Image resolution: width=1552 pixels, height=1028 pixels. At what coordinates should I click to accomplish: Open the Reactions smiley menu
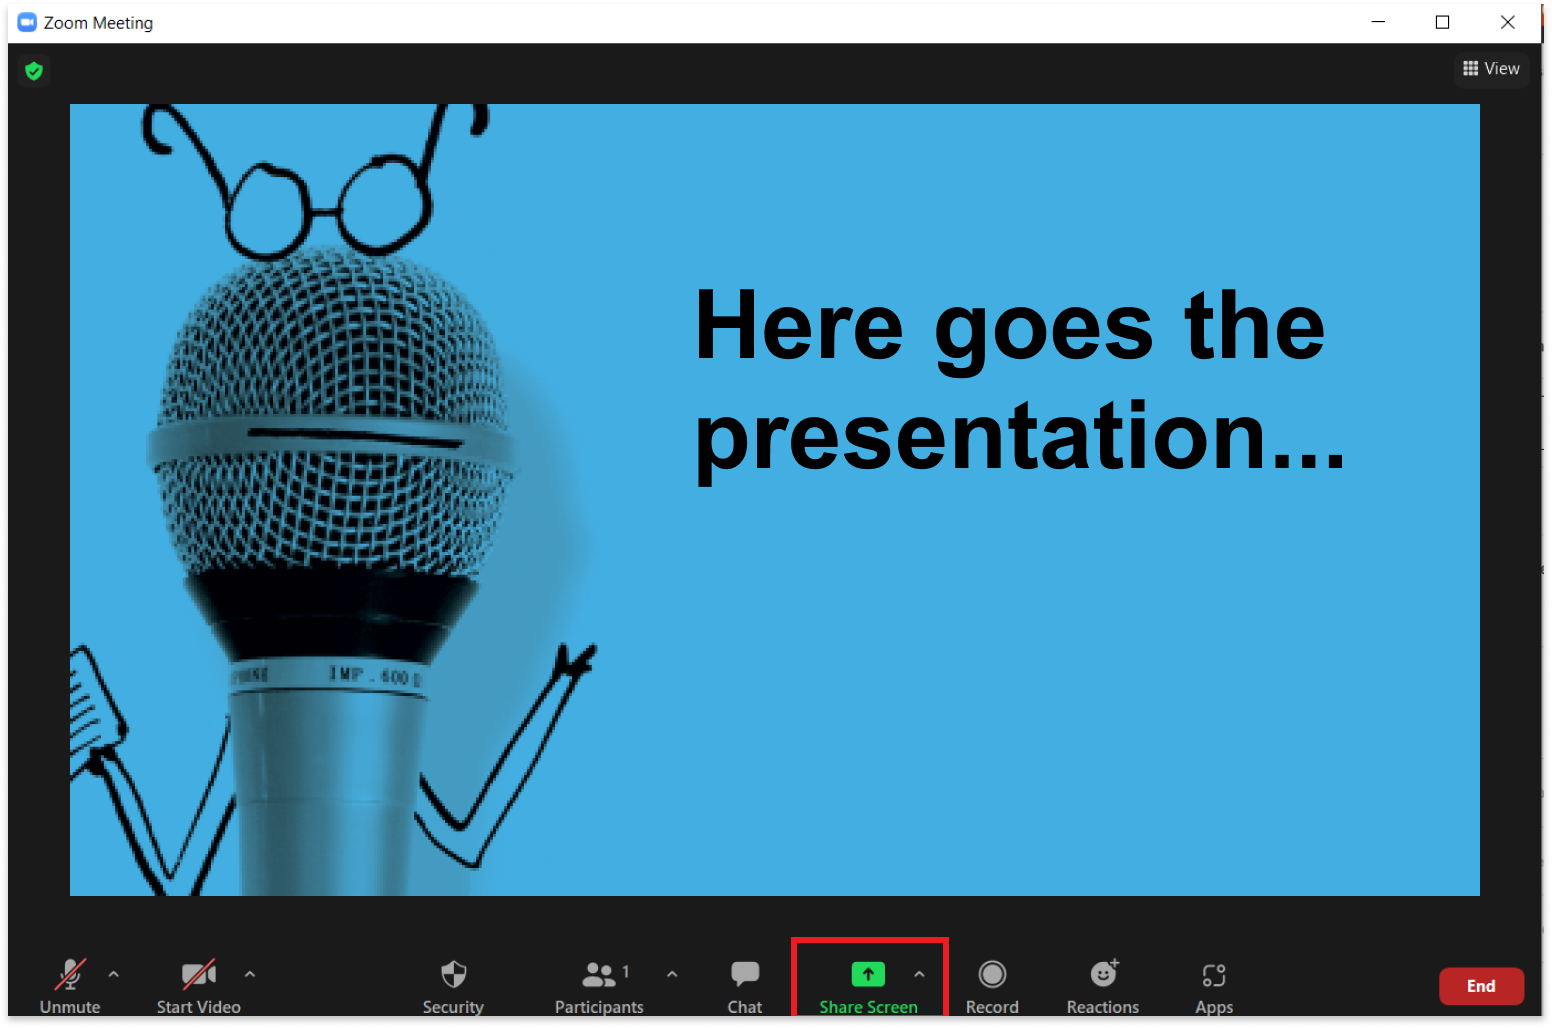[x=1102, y=985]
